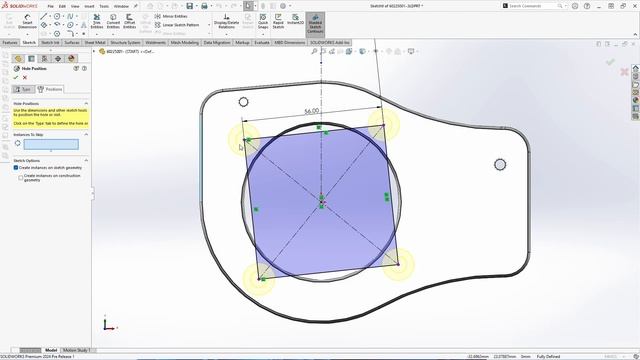Viewport: 640px width, 360px height.
Task: Collapse the Instances To Skip section
Action: (86, 135)
